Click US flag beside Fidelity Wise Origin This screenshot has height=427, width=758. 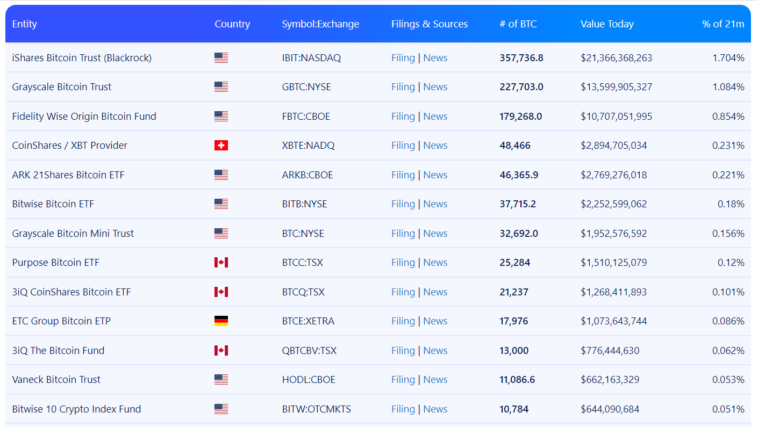coord(221,116)
